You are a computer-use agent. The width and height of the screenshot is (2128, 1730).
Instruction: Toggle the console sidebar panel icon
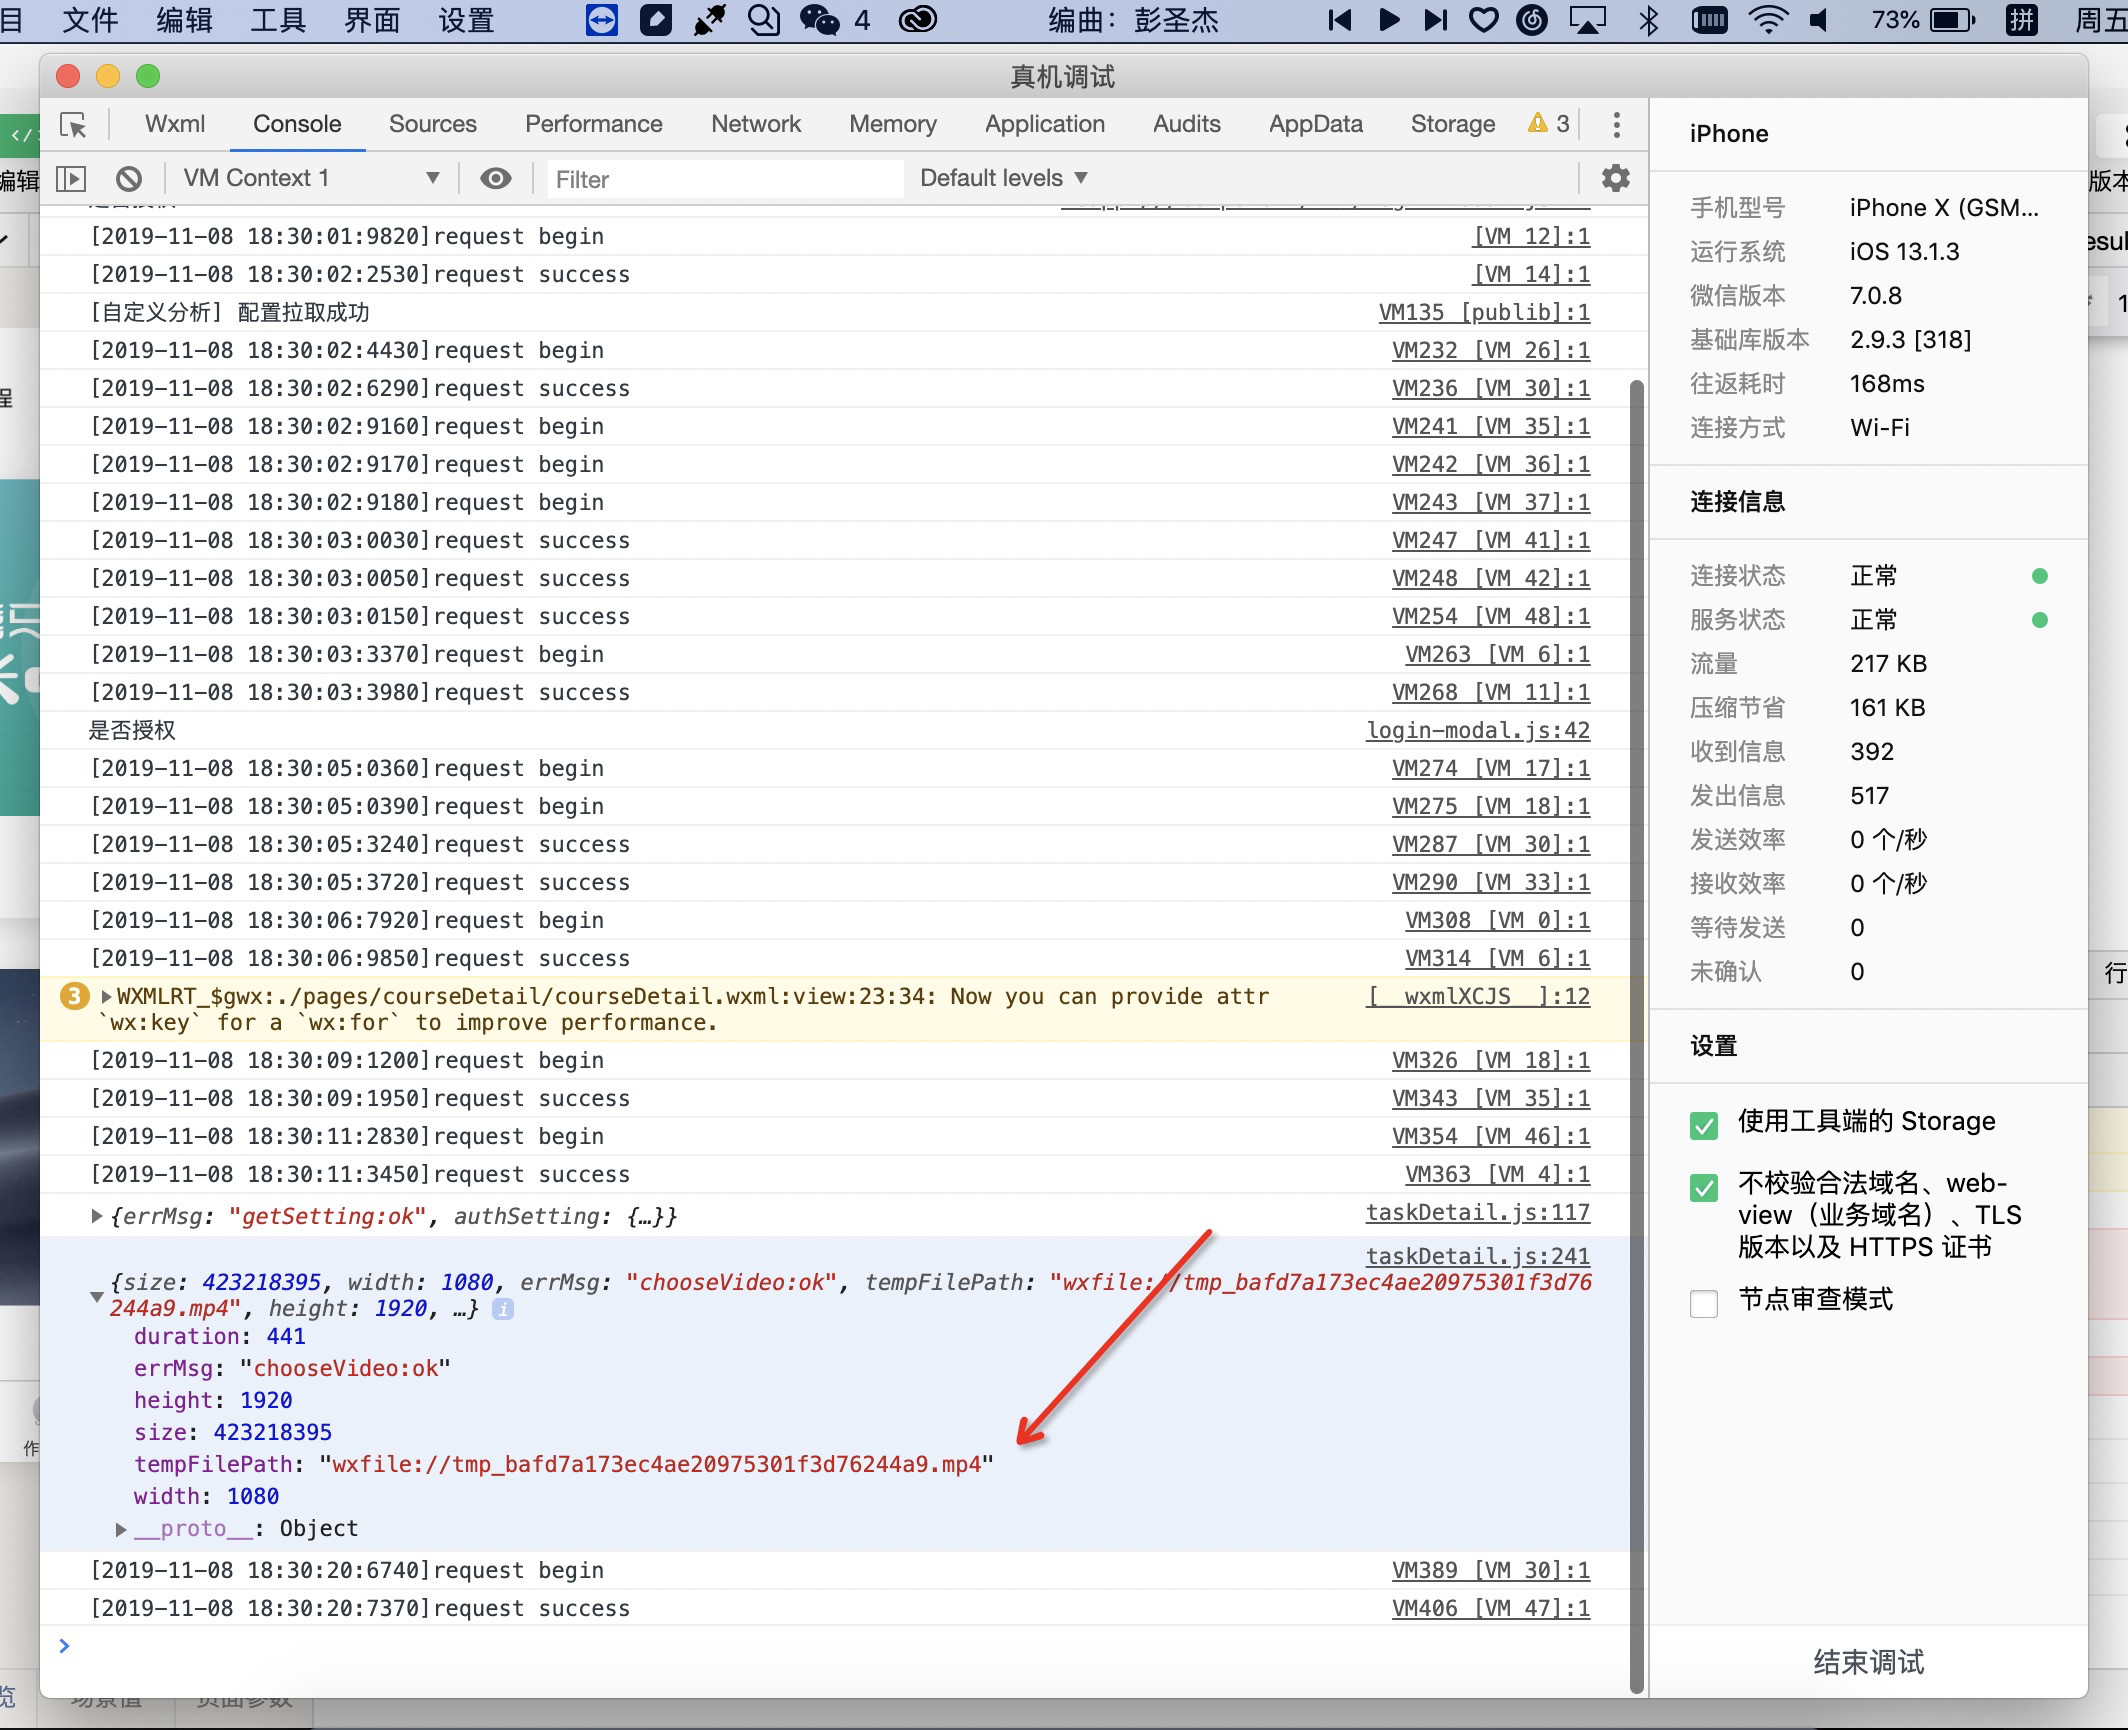pos(71,179)
